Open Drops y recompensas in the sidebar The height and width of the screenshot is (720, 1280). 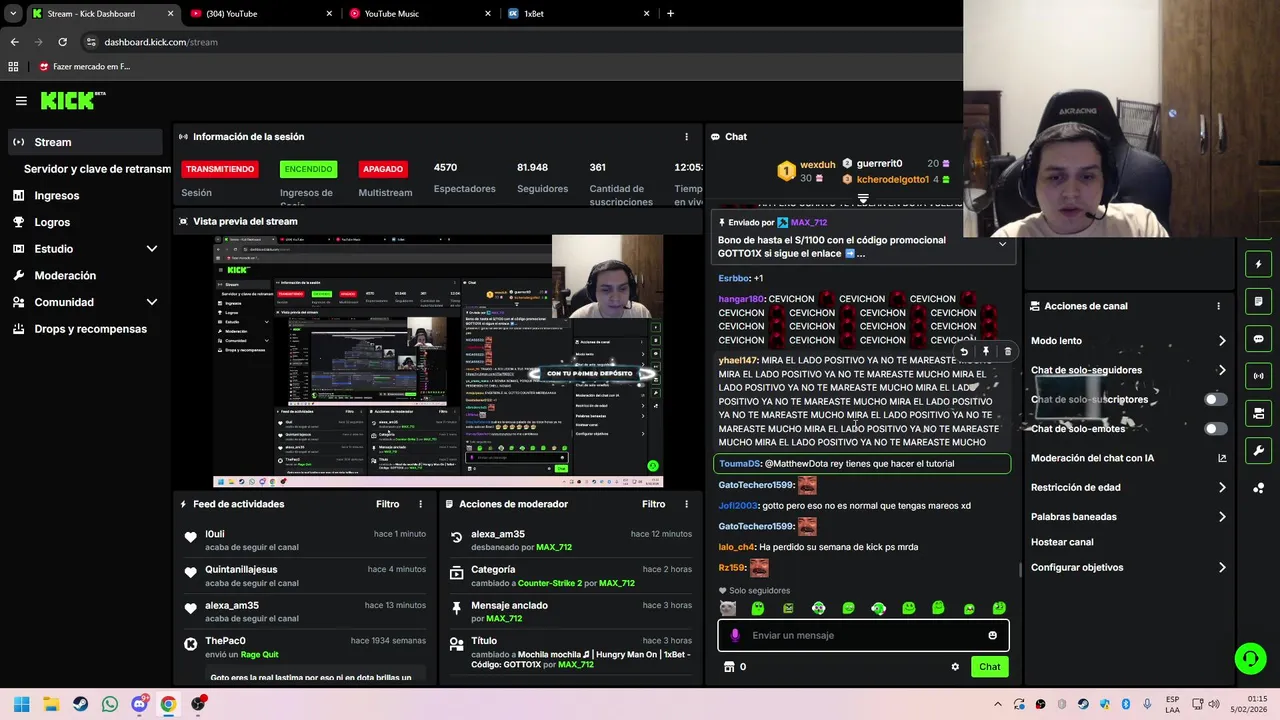90,329
